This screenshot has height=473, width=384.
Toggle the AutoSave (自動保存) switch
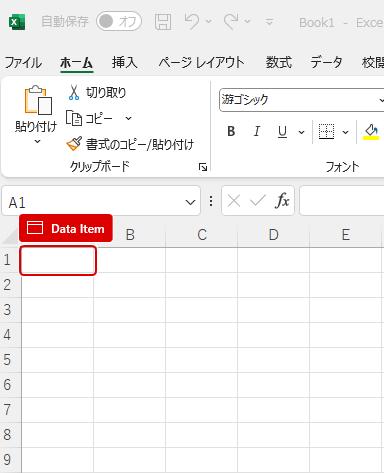(x=119, y=21)
